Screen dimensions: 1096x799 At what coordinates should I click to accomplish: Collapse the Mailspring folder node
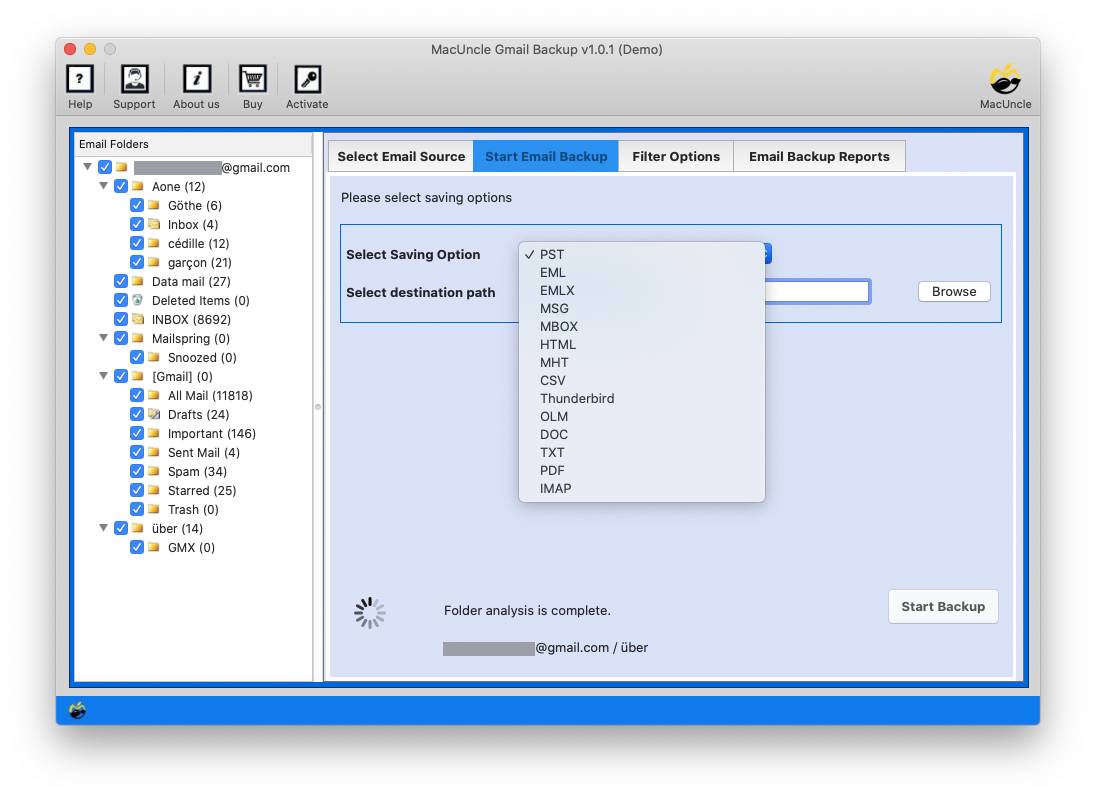[x=104, y=338]
